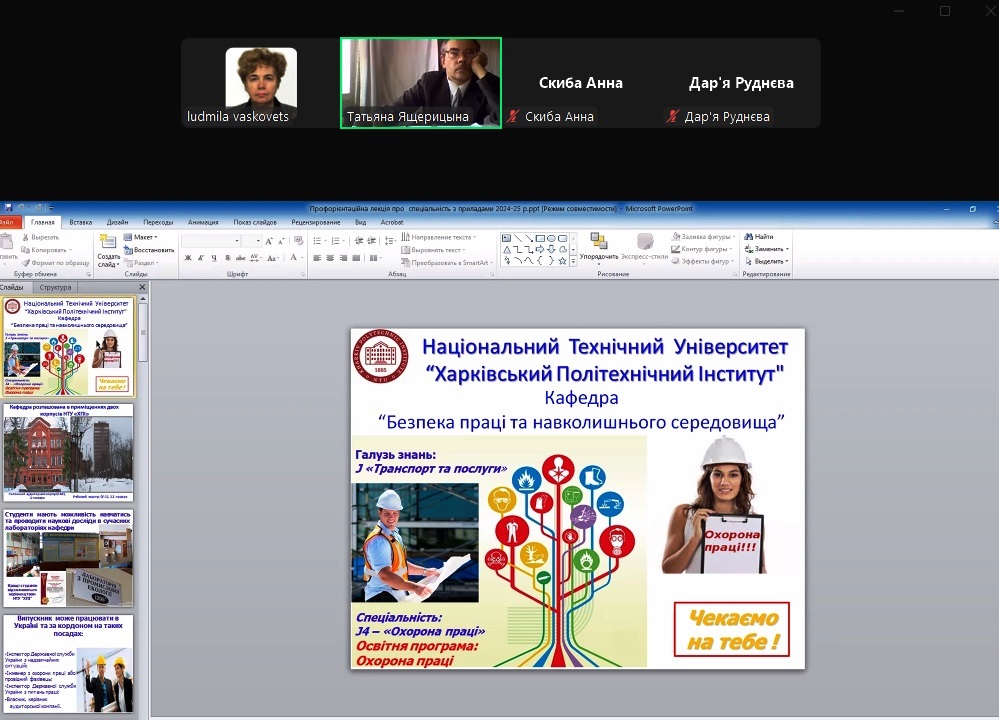Click the Cut (Вырезать) scissors icon
The image size is (999, 720).
pos(25,238)
